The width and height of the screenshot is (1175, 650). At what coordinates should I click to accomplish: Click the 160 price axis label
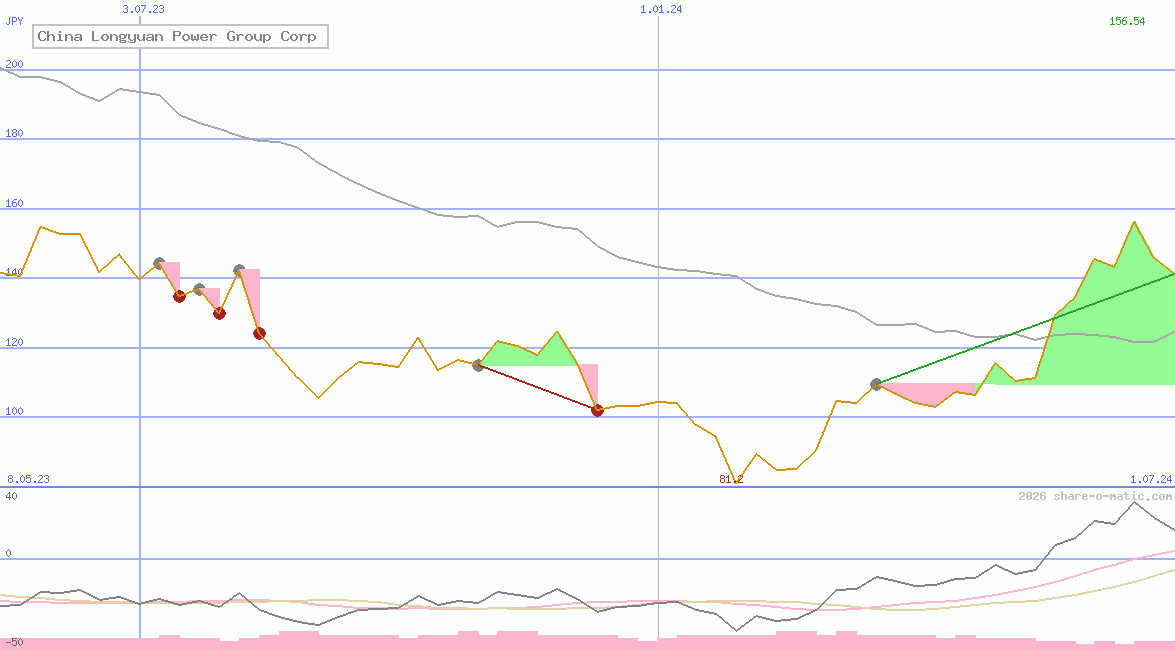(14, 203)
